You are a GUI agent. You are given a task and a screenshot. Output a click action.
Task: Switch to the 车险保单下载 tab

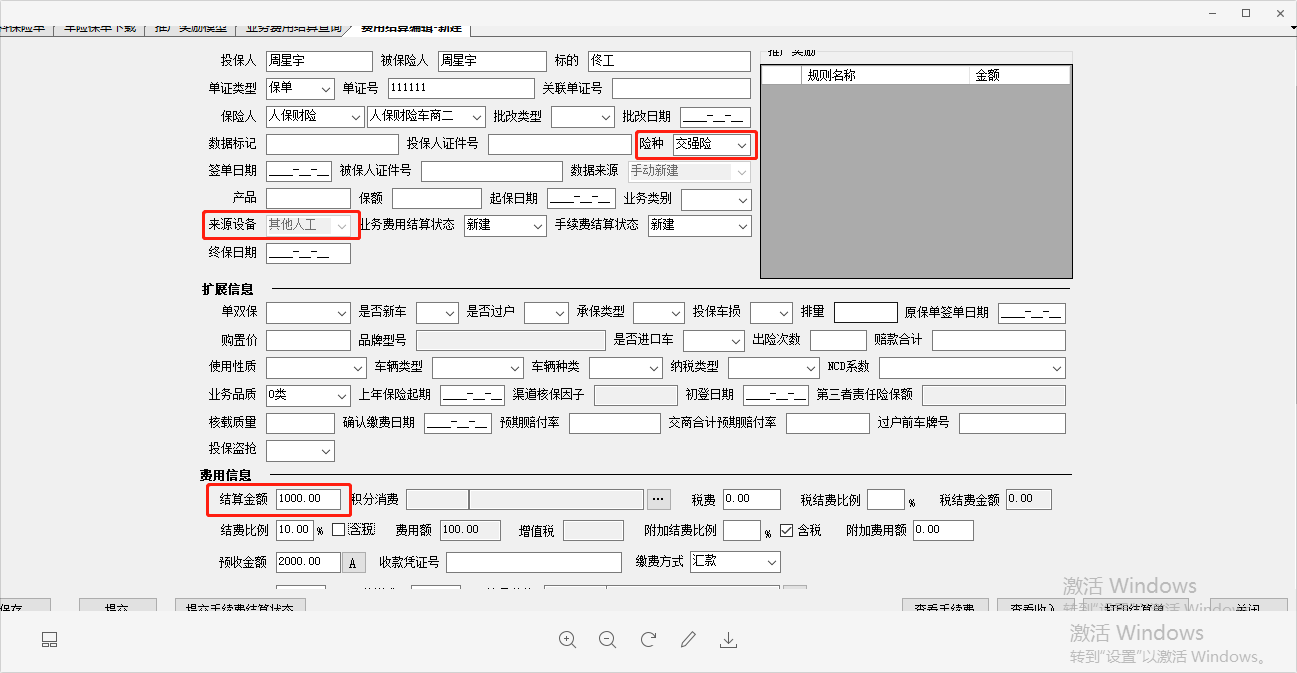coord(102,28)
